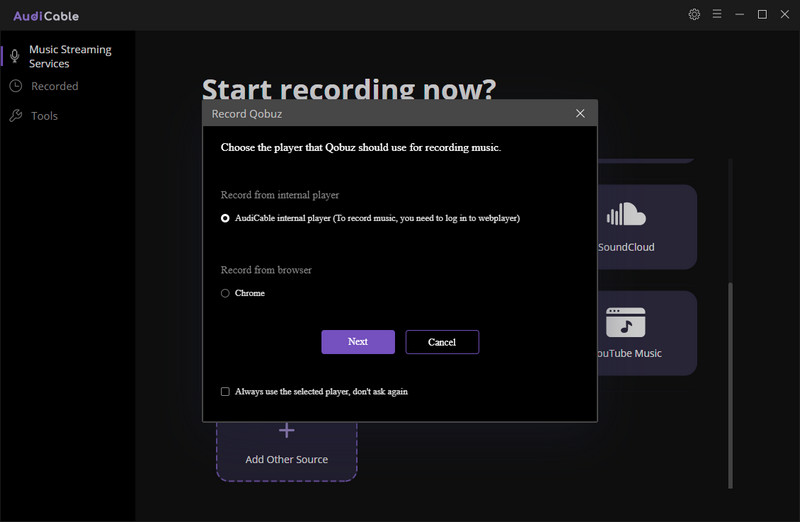Minimize the AudiCable window
The height and width of the screenshot is (522, 800).
pyautogui.click(x=739, y=14)
